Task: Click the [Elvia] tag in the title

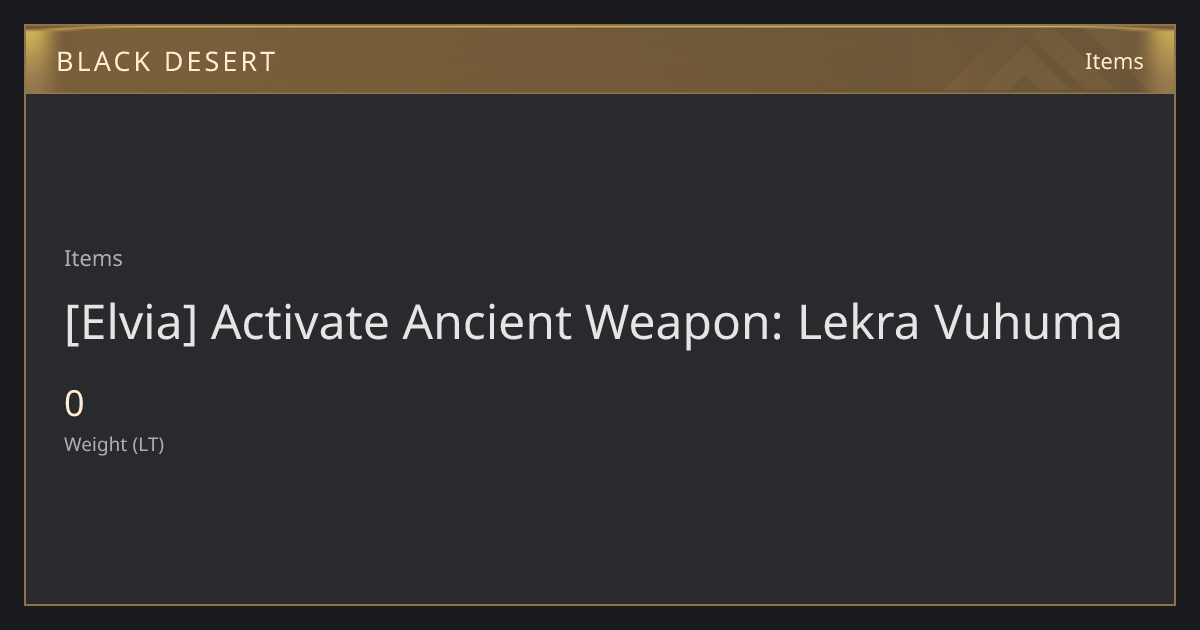Action: [130, 322]
